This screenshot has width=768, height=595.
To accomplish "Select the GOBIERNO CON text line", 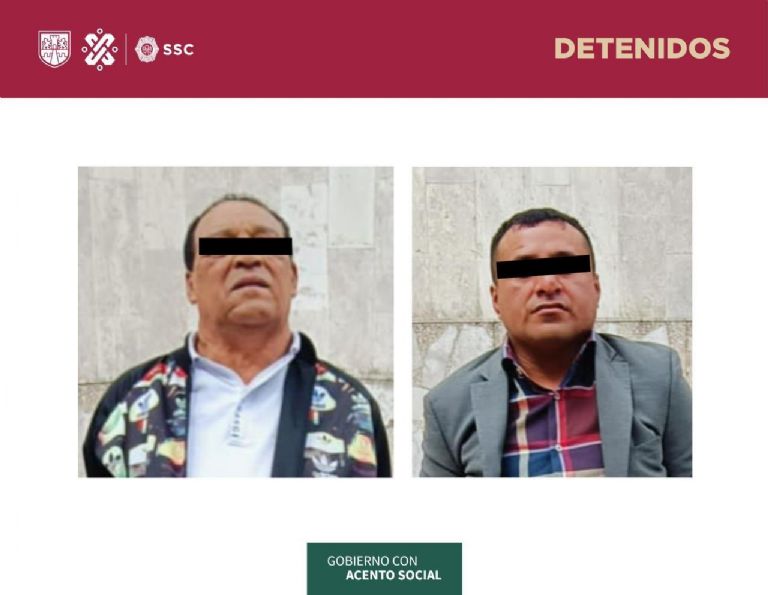I will 372,561.
